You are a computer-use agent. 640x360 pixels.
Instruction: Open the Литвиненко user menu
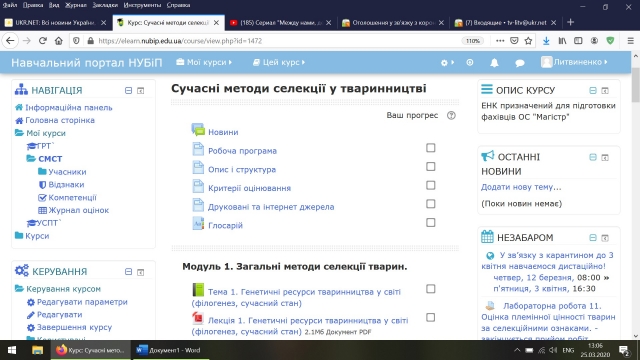tap(574, 62)
